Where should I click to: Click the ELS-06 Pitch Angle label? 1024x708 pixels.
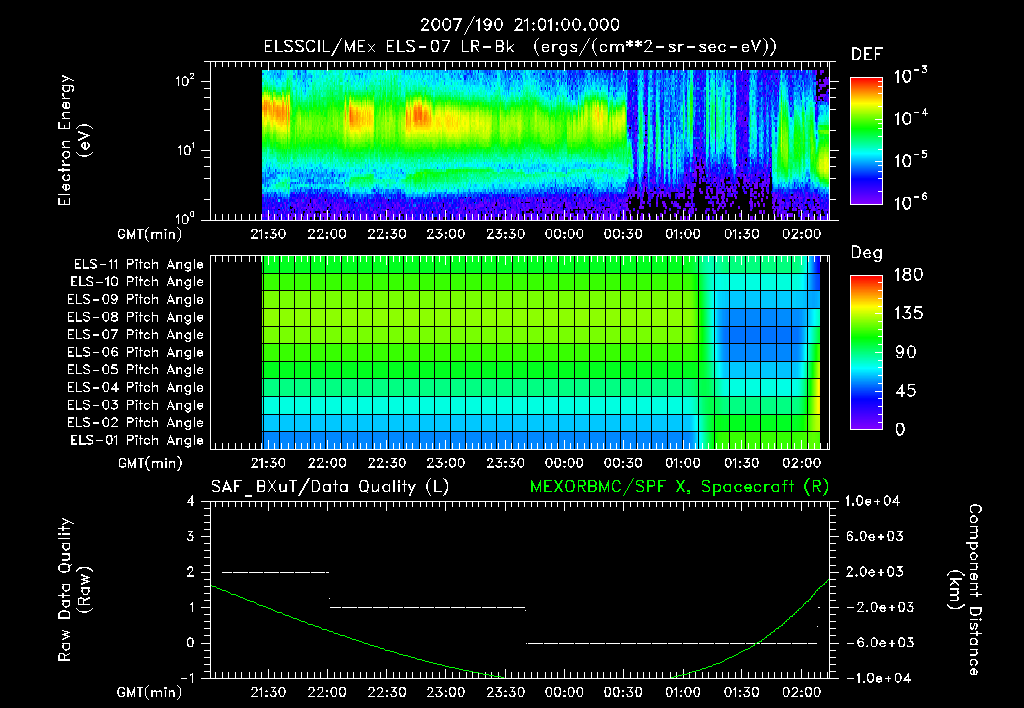(135, 353)
